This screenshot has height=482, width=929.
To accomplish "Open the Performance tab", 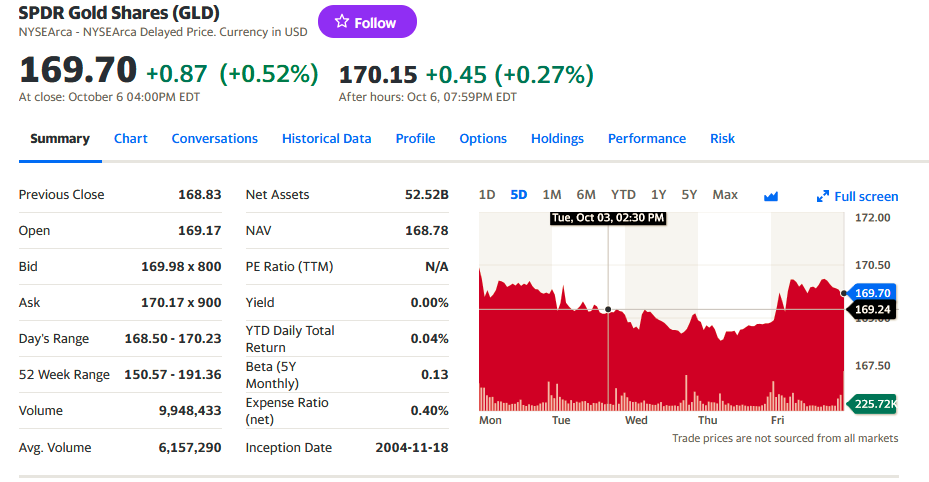I will point(647,139).
